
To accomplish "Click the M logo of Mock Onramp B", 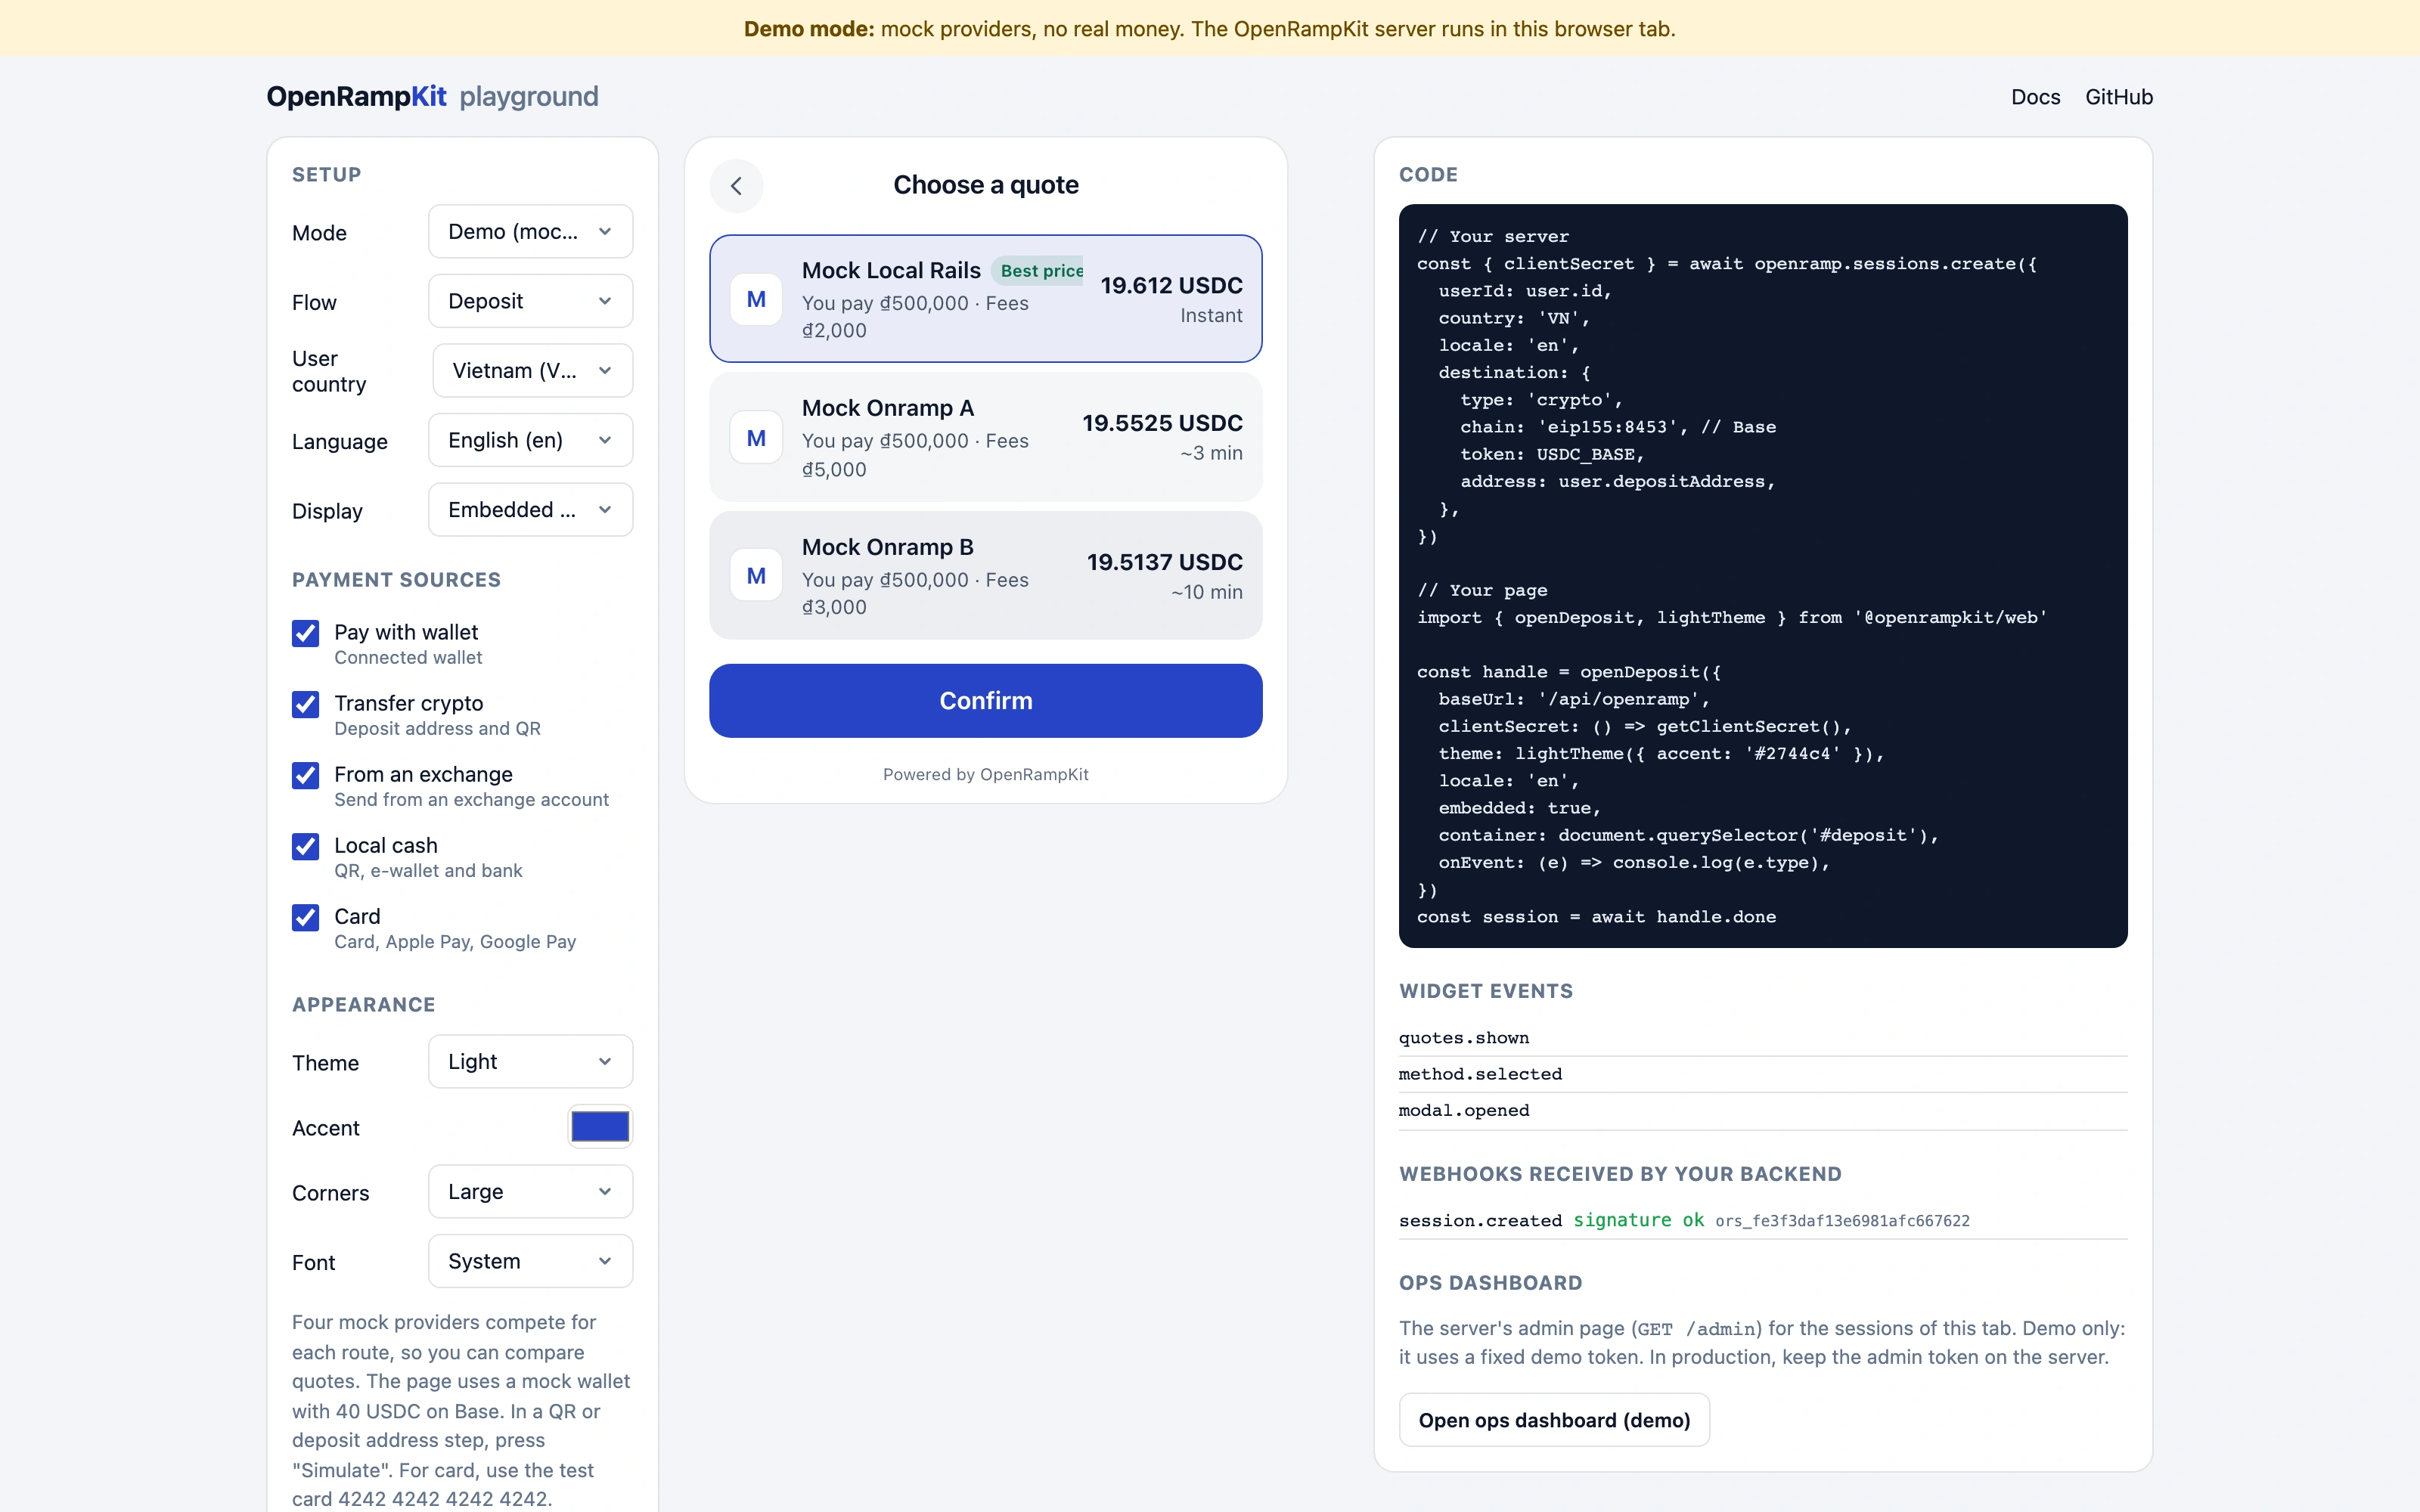I will coord(756,576).
